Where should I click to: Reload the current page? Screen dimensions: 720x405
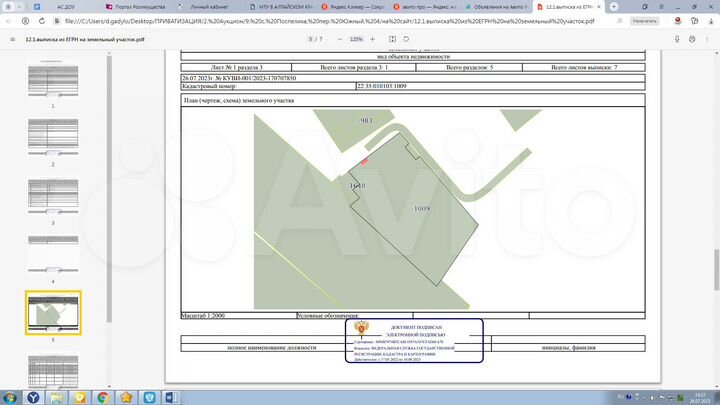pyautogui.click(x=42, y=21)
